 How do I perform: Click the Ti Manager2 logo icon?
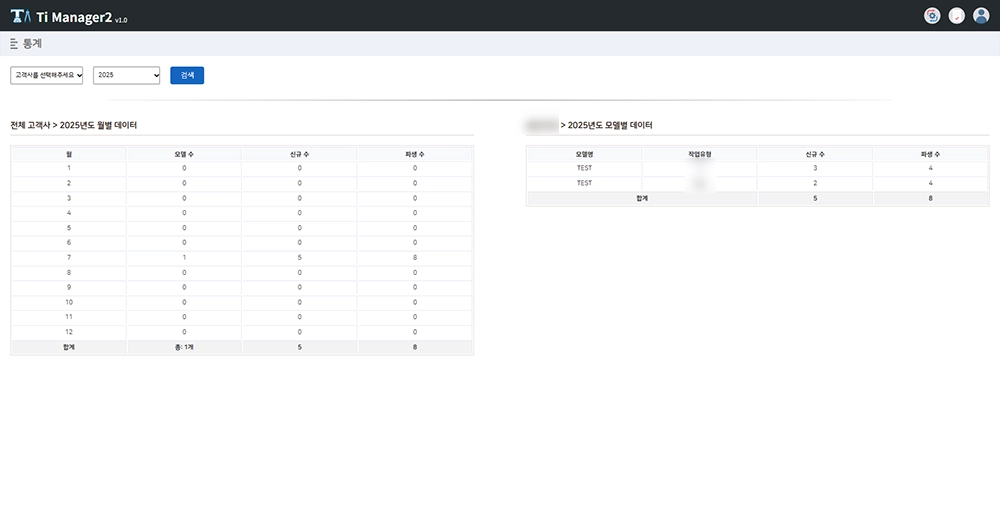20,16
